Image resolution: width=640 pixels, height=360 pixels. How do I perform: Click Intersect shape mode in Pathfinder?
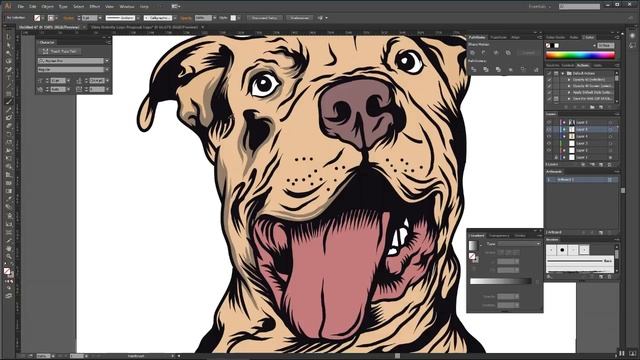pyautogui.click(x=496, y=53)
